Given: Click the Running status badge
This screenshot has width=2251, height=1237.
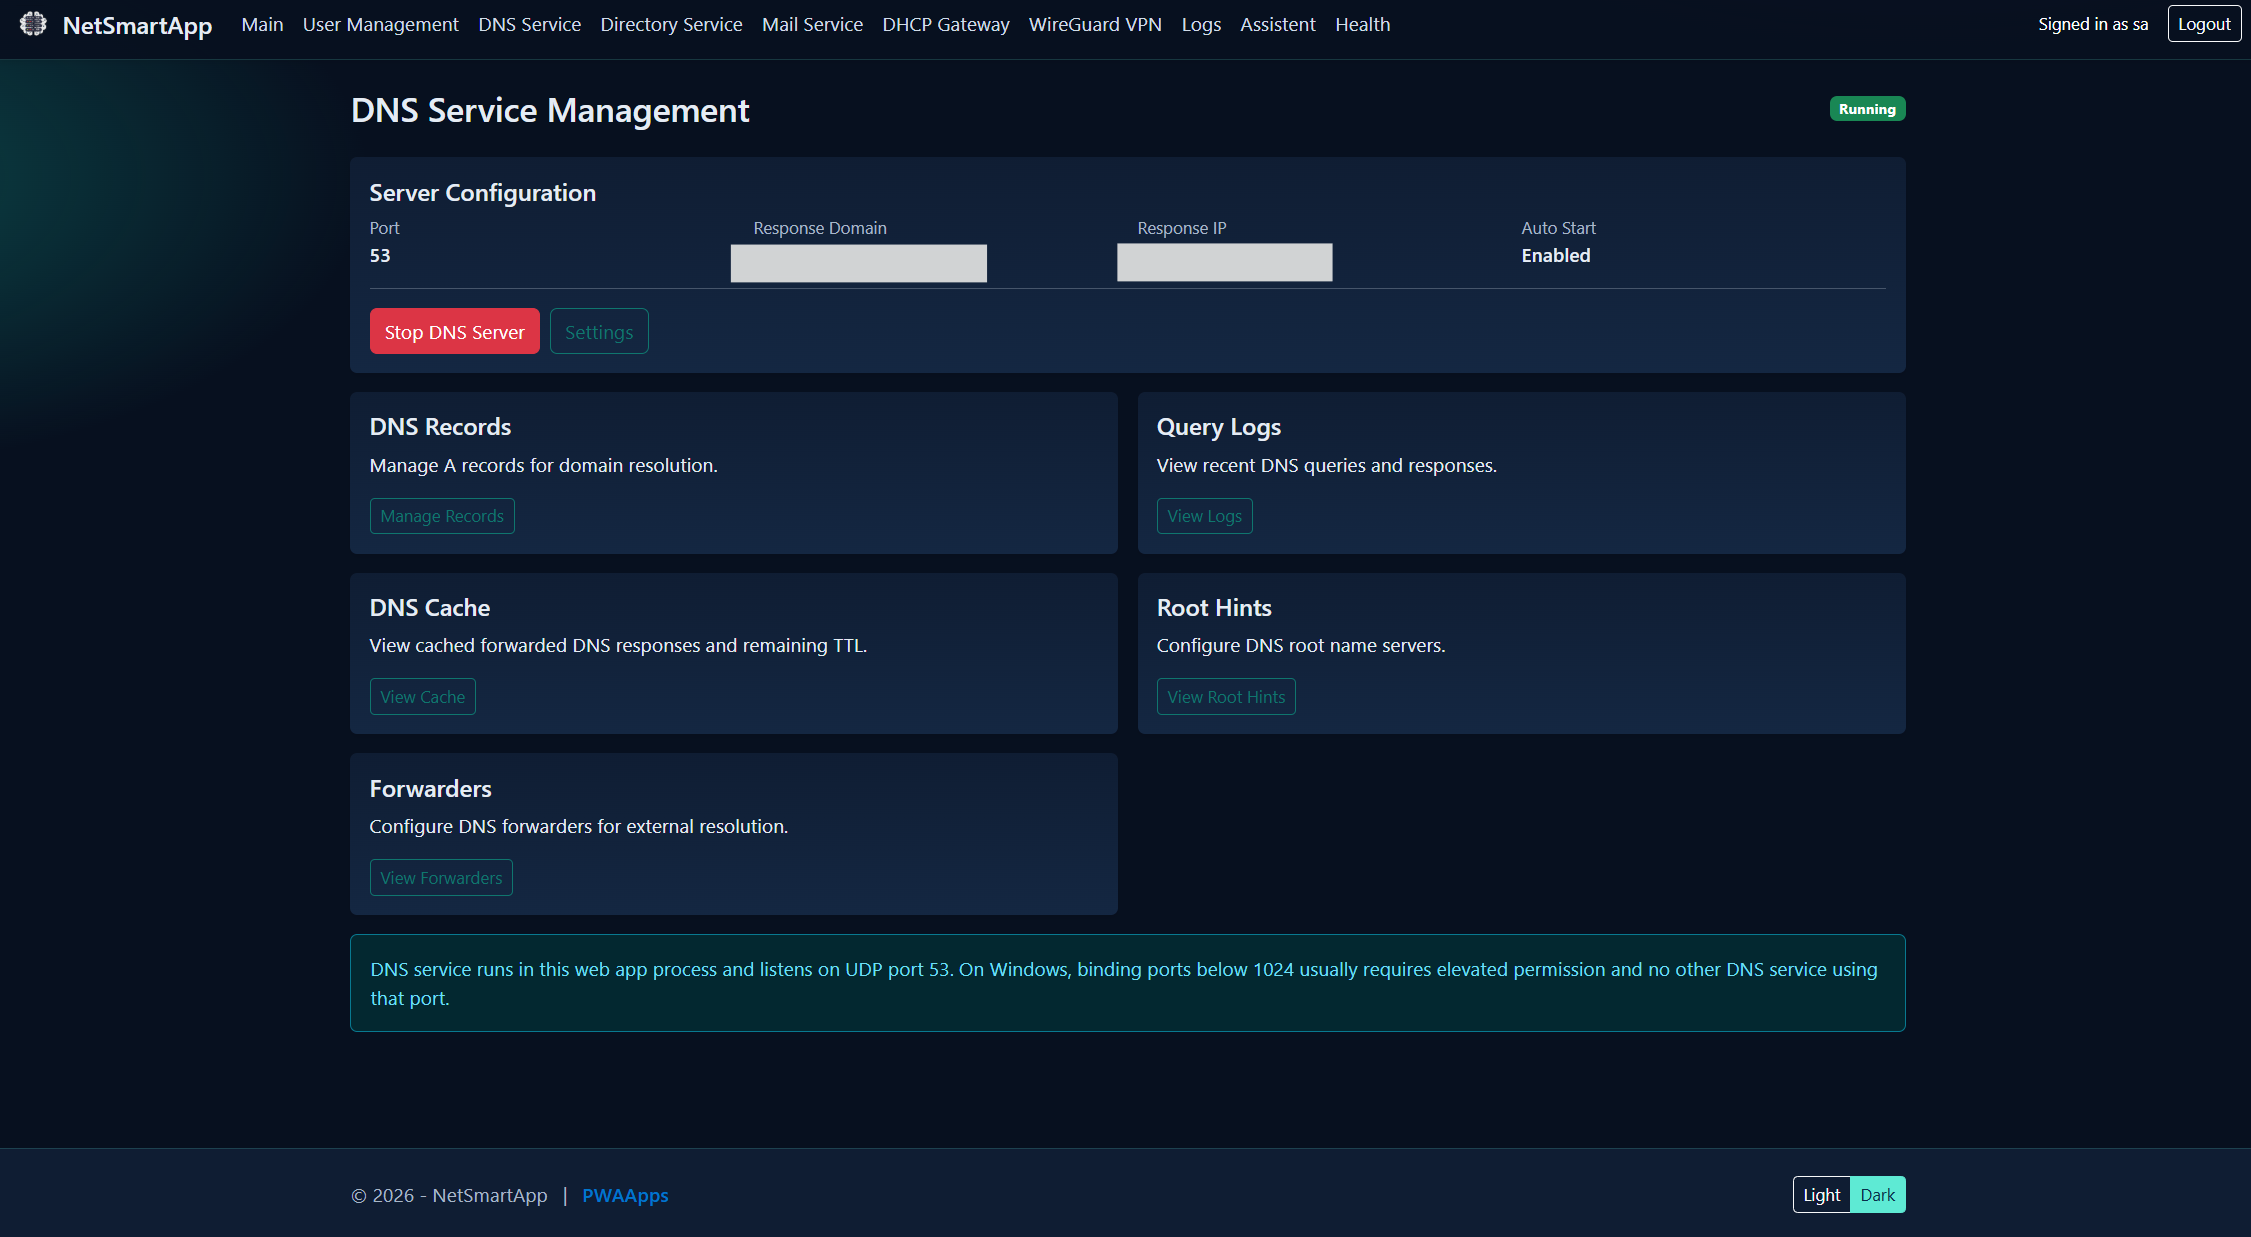Looking at the screenshot, I should click(x=1867, y=109).
